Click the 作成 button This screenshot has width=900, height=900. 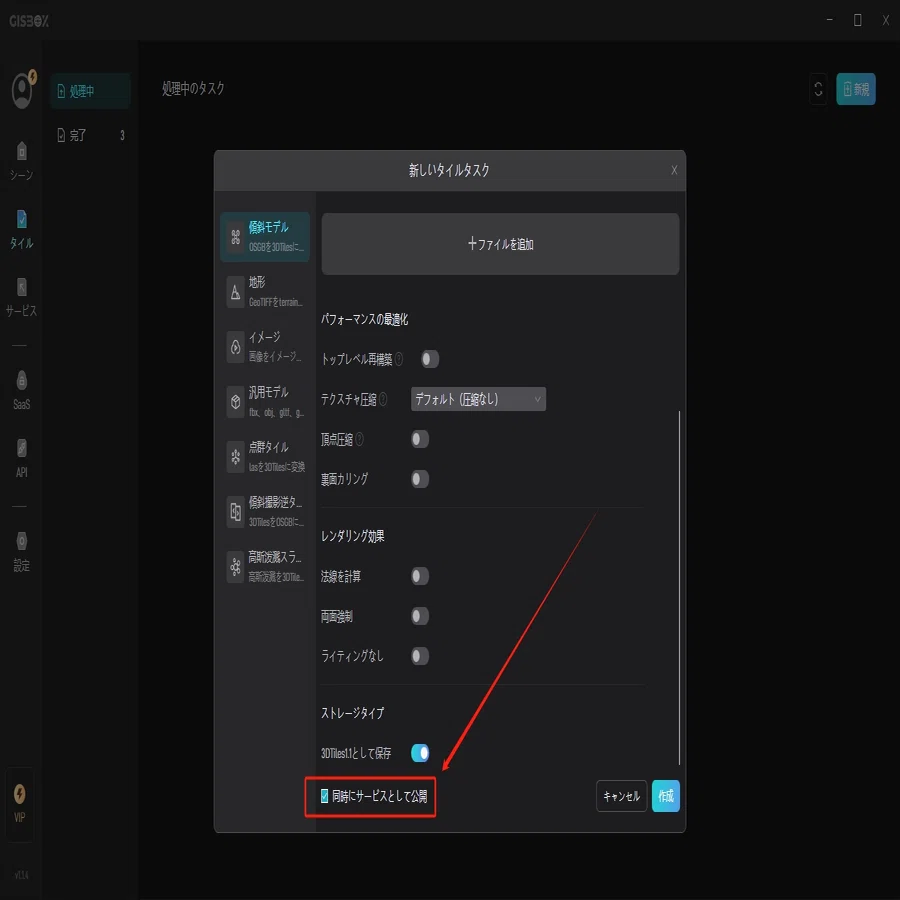point(666,796)
